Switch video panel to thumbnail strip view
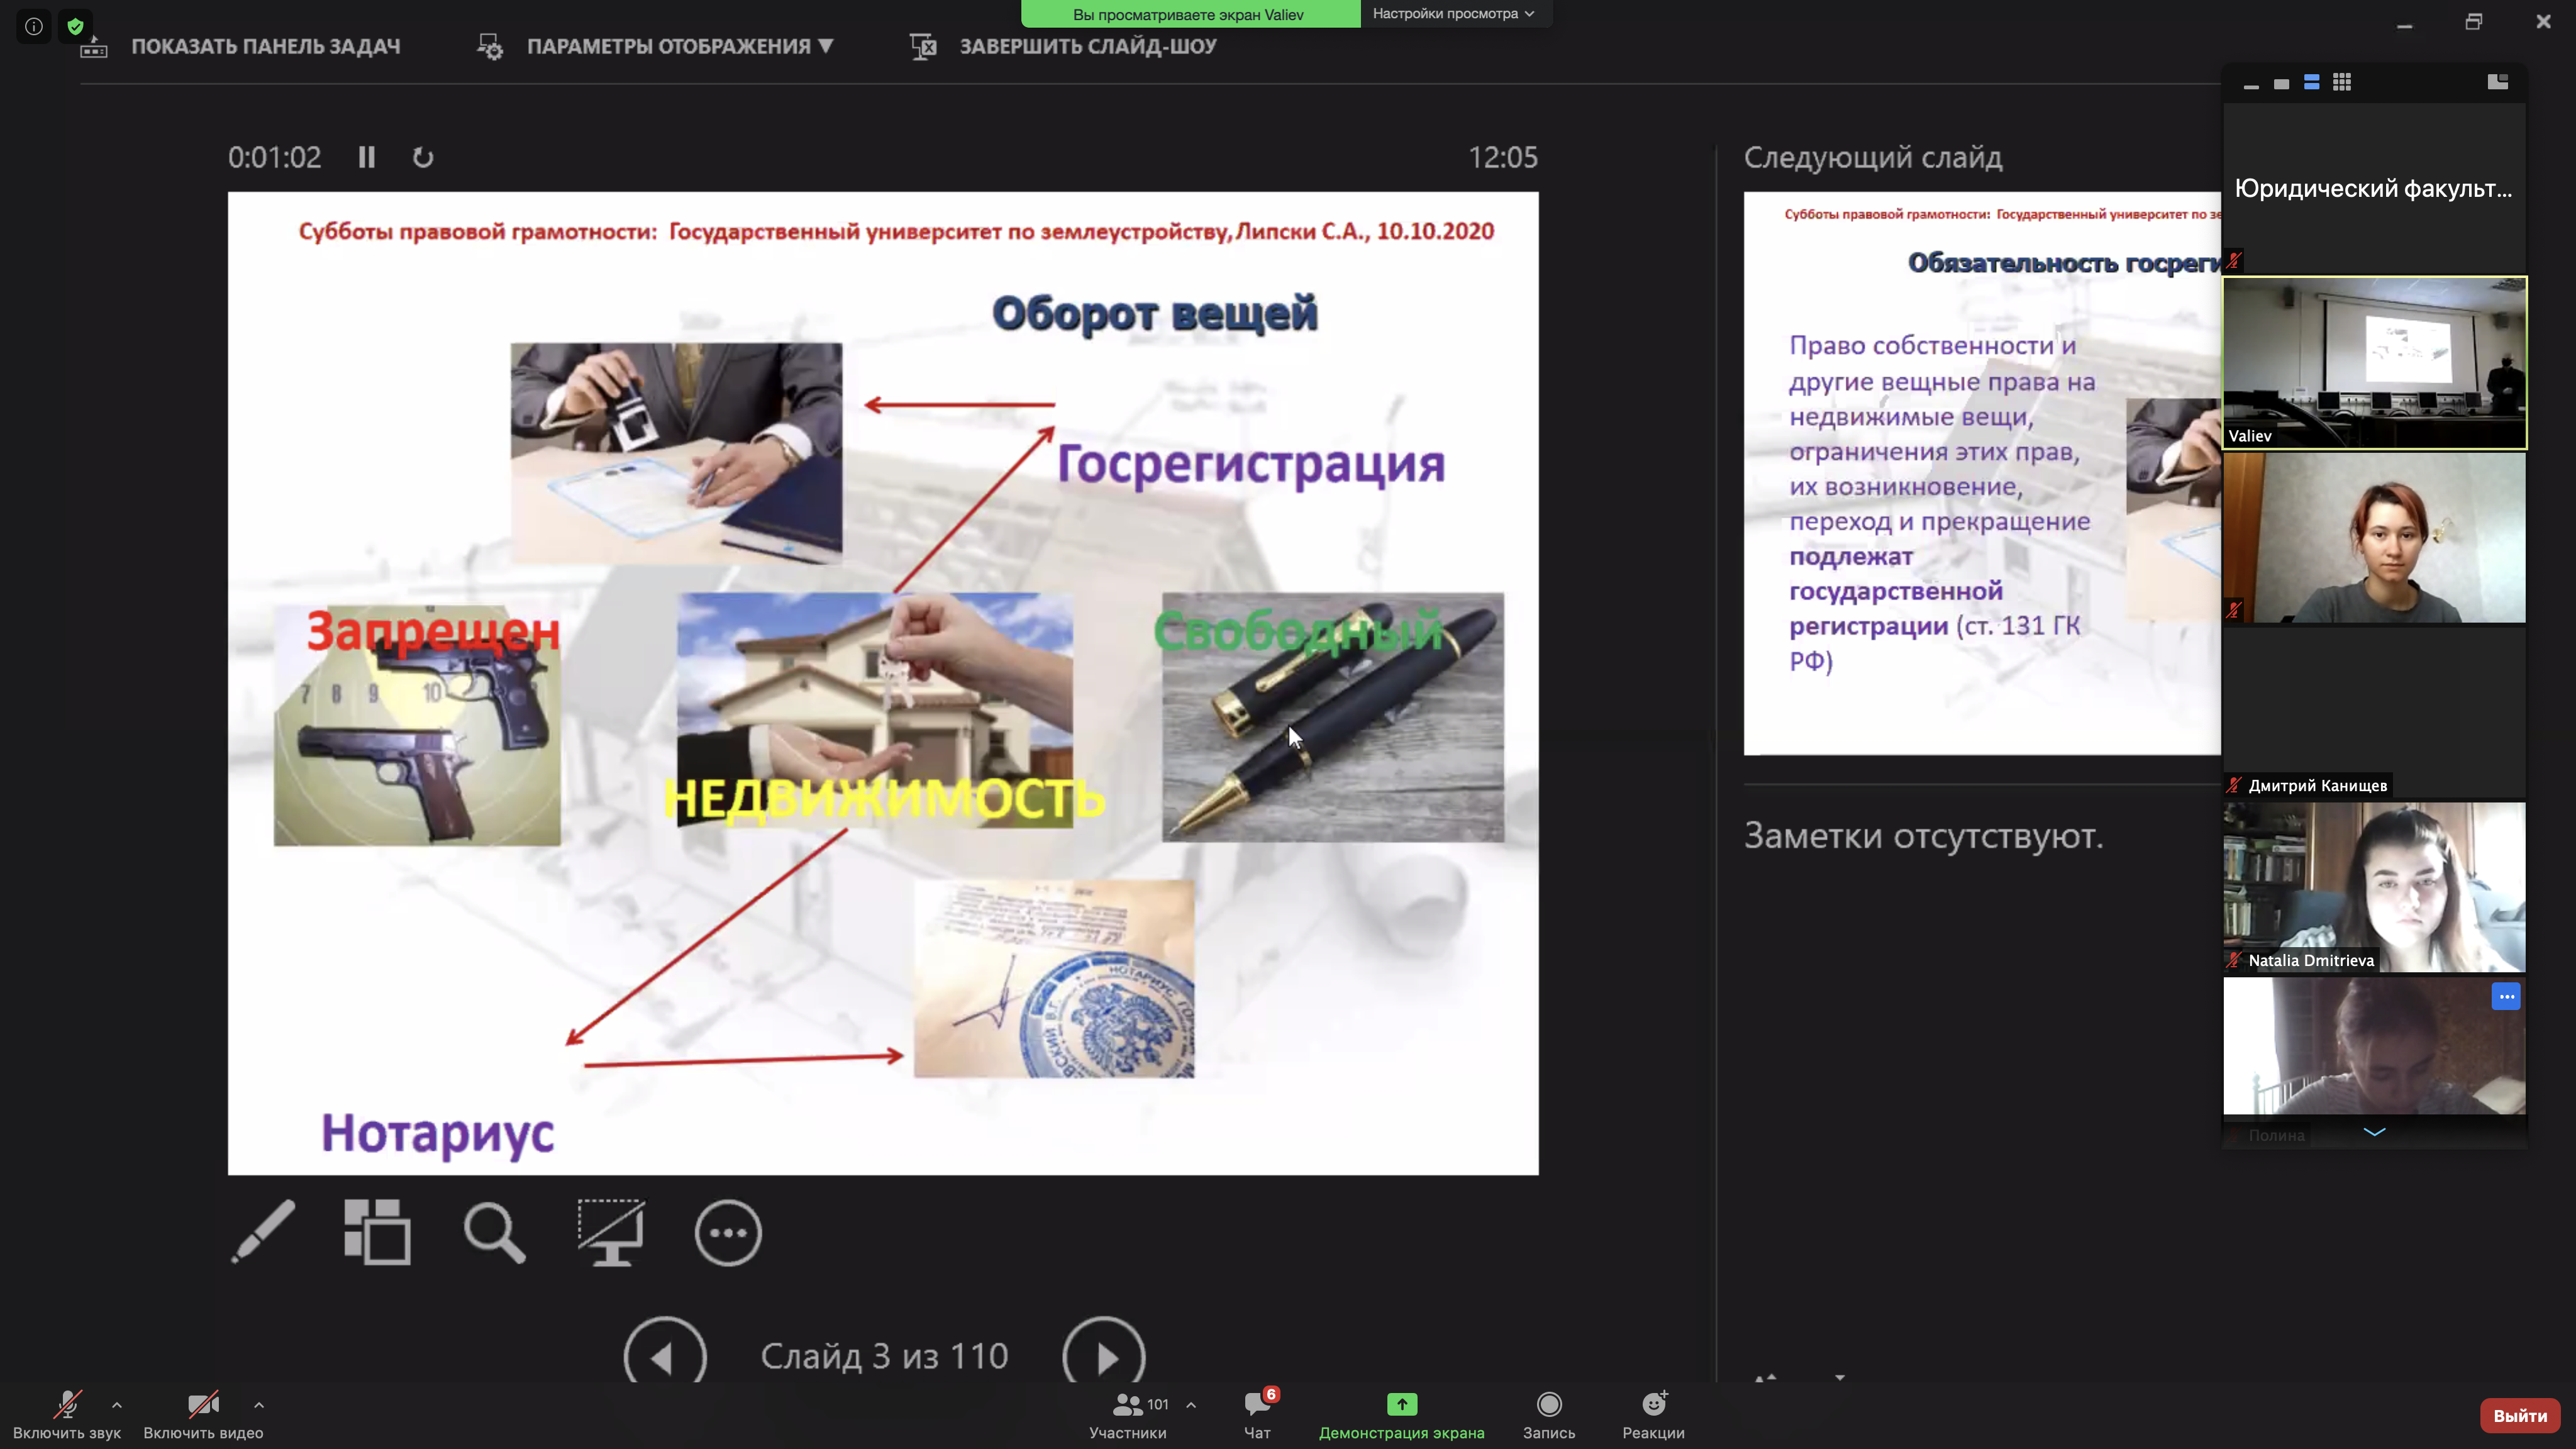2576x1449 pixels. pos(2311,83)
